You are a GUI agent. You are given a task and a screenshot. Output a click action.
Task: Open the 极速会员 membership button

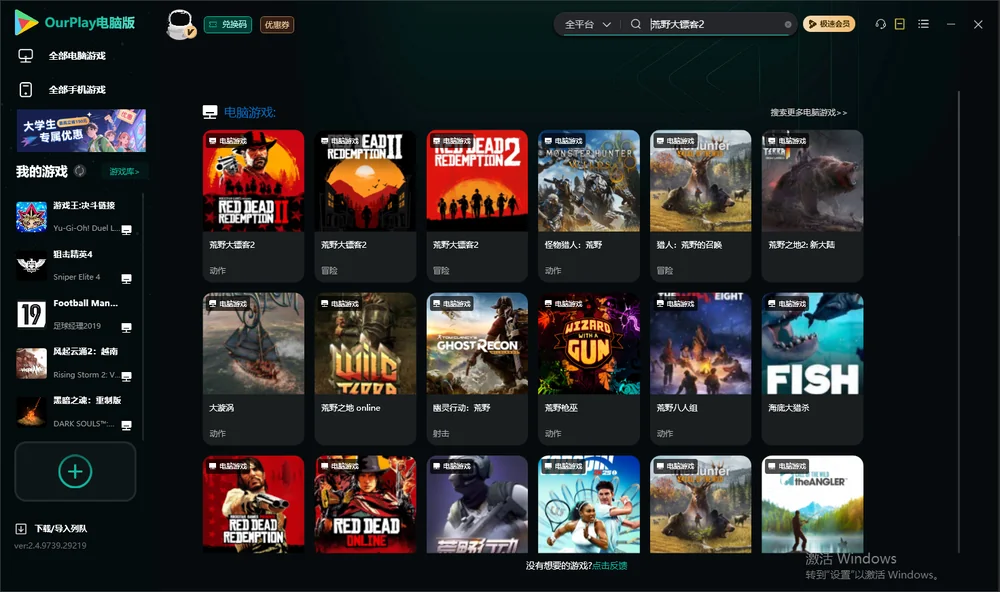828,24
